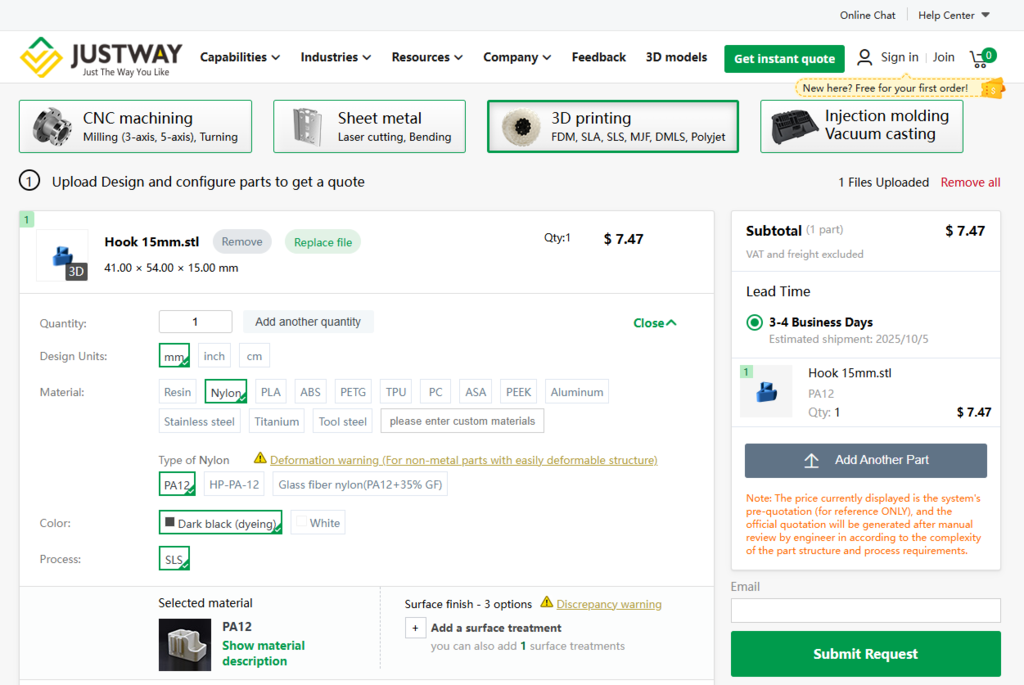Click the deformation warning triangle icon
The width and height of the screenshot is (1024, 685).
260,459
